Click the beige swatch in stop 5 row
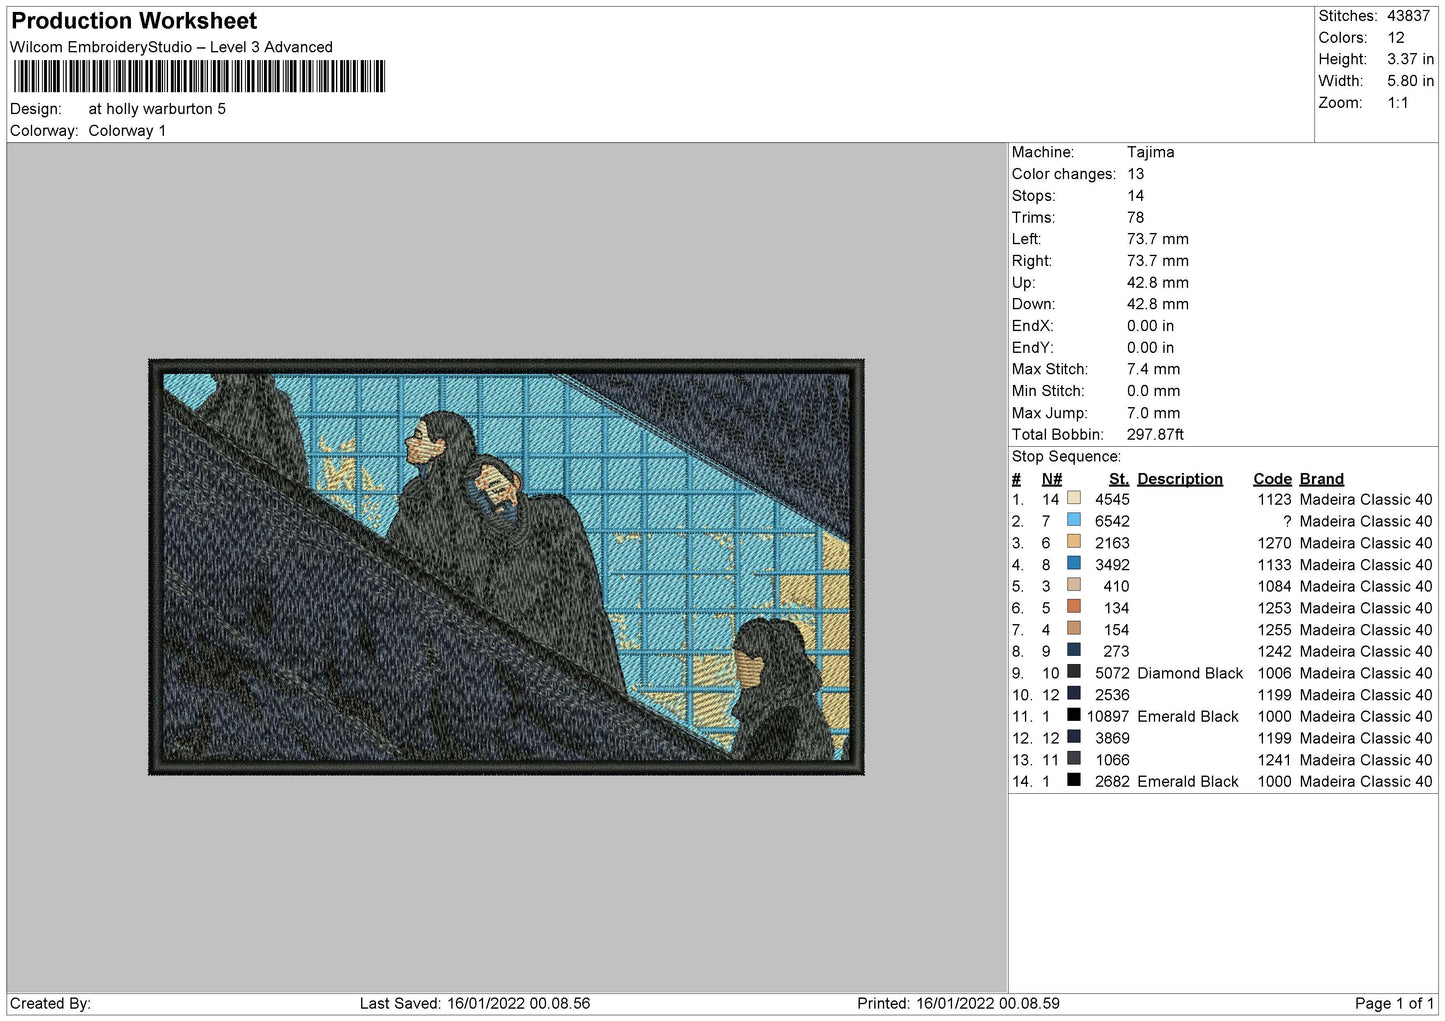The width and height of the screenshot is (1445, 1021). pyautogui.click(x=1074, y=585)
